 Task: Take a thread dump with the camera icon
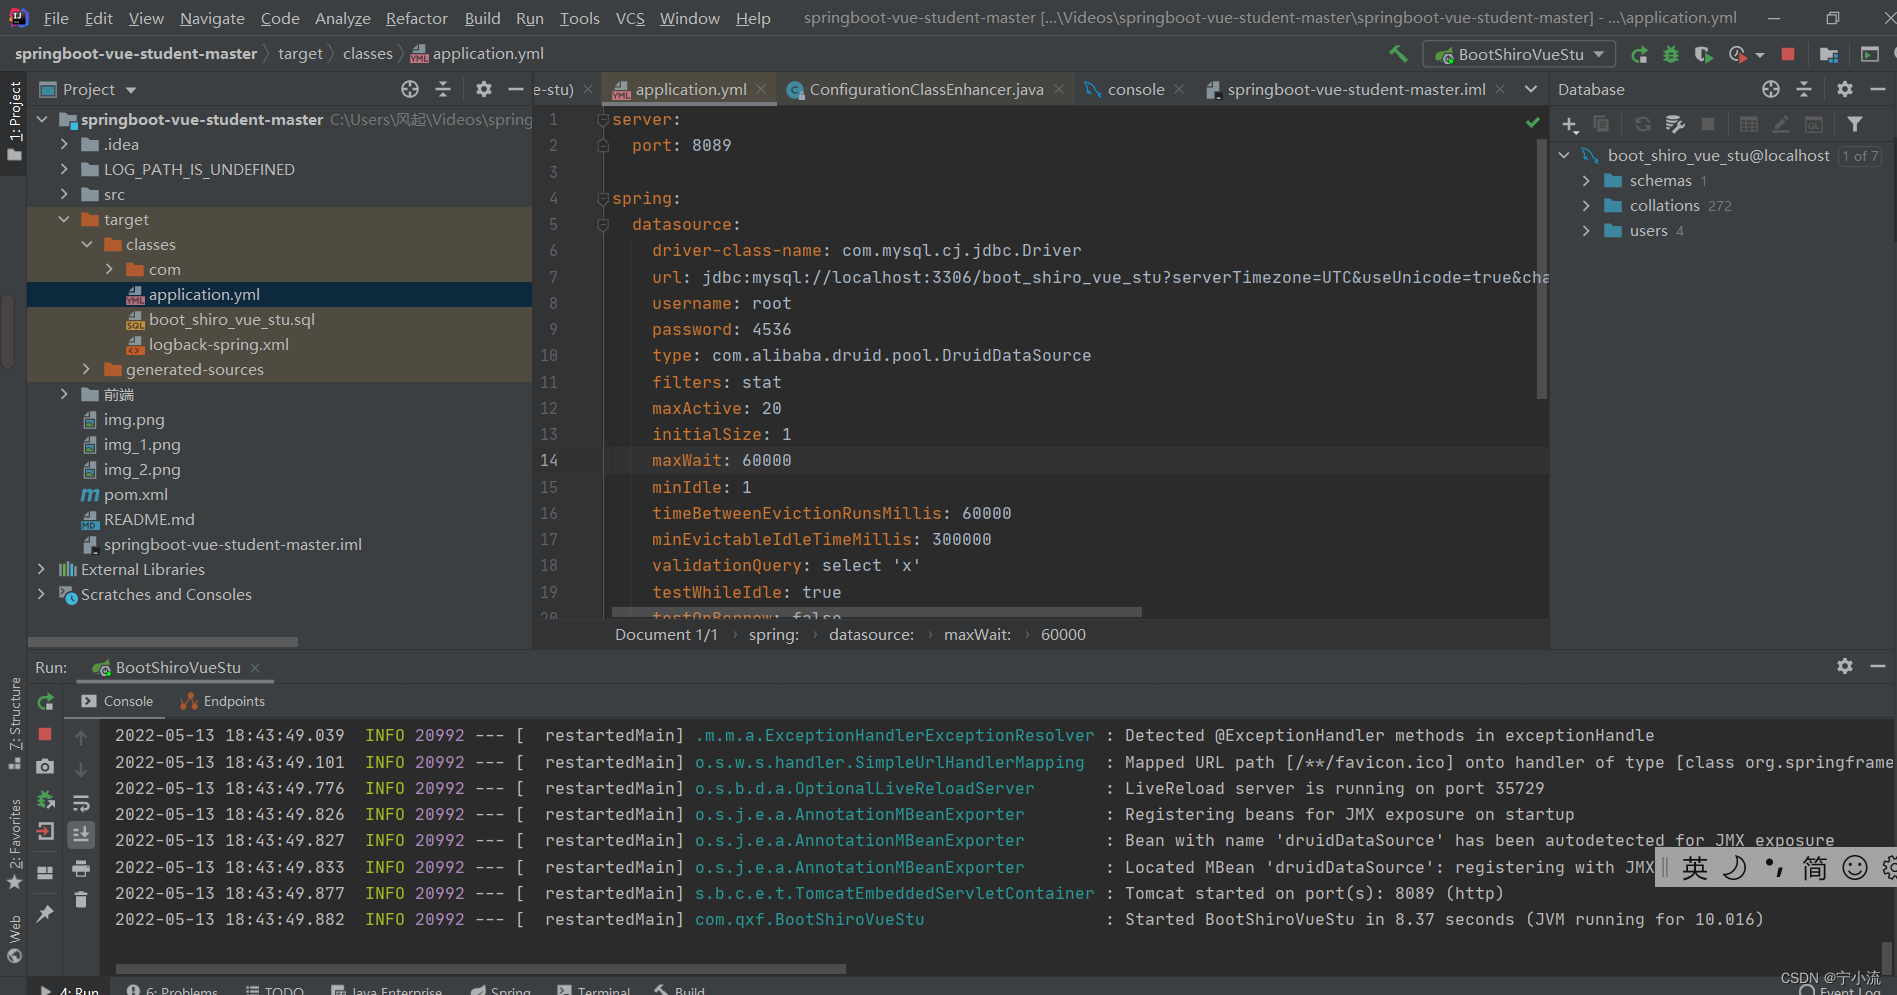pyautogui.click(x=45, y=766)
